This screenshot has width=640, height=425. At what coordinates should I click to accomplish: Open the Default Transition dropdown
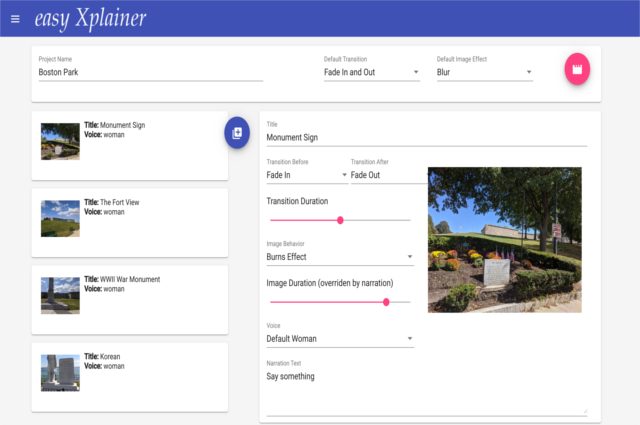coord(371,72)
